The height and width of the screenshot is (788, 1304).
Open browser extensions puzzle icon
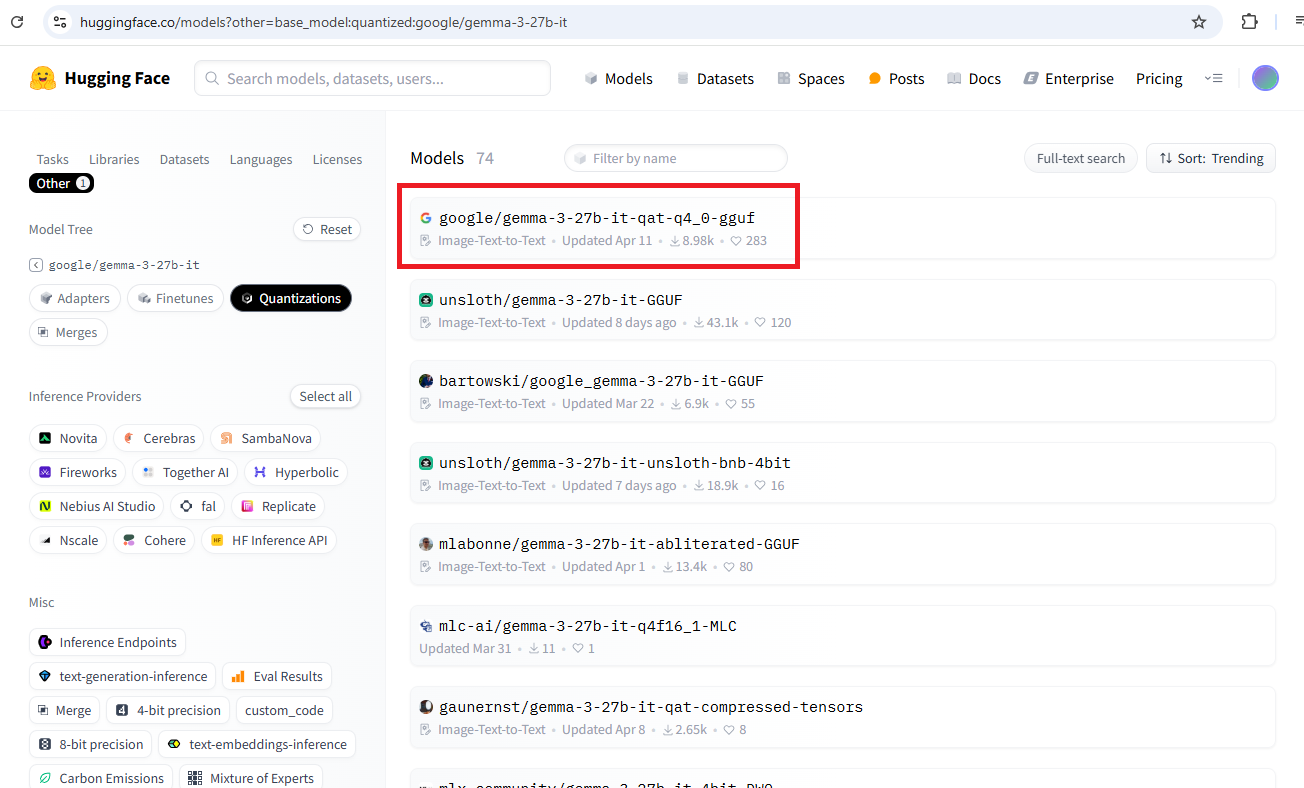[x=1249, y=22]
